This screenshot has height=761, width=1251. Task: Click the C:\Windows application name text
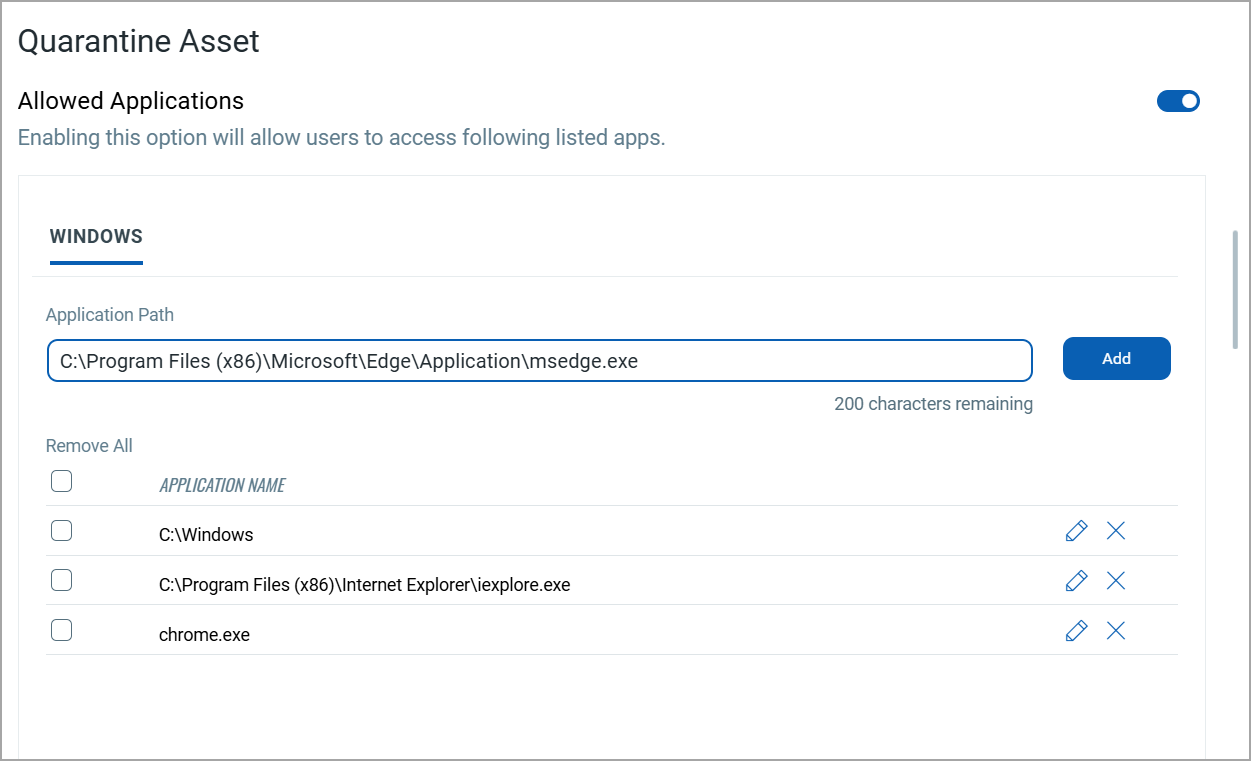click(x=206, y=535)
